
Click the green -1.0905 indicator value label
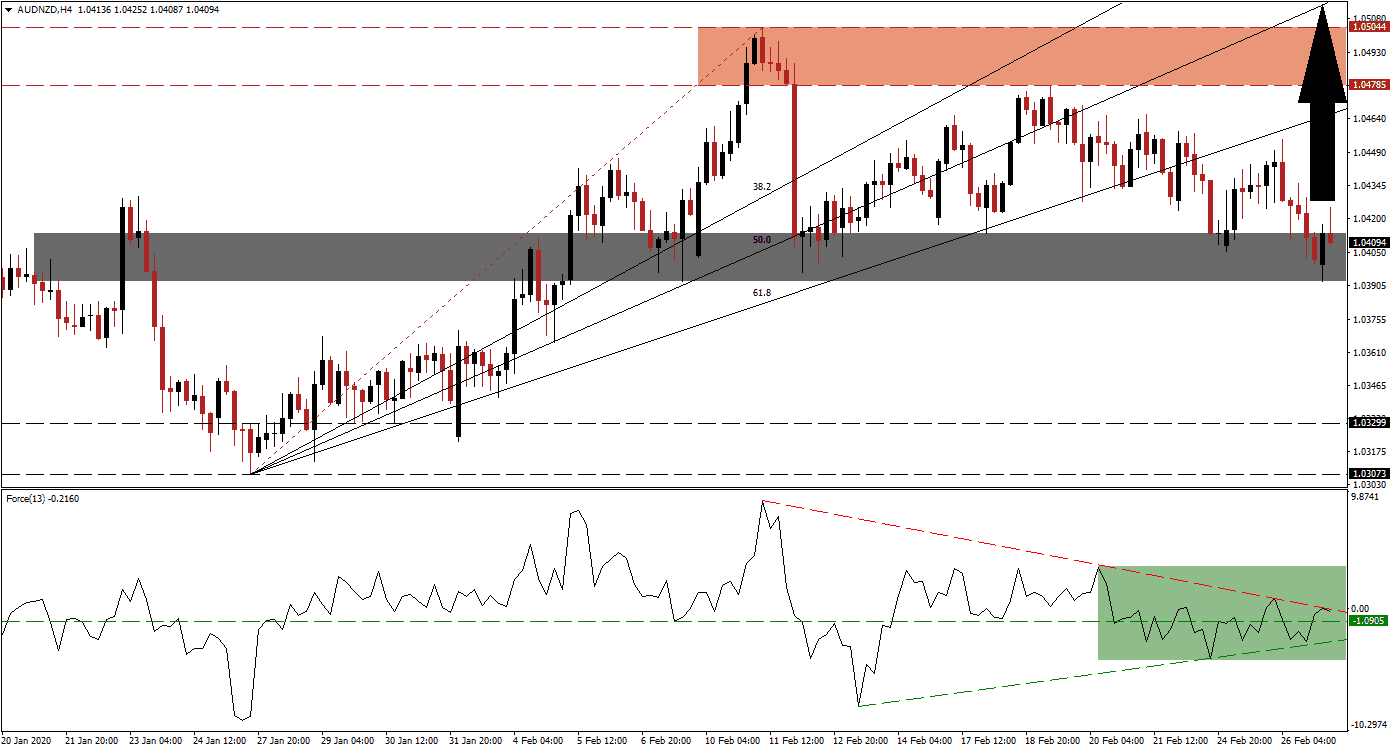point(1367,621)
